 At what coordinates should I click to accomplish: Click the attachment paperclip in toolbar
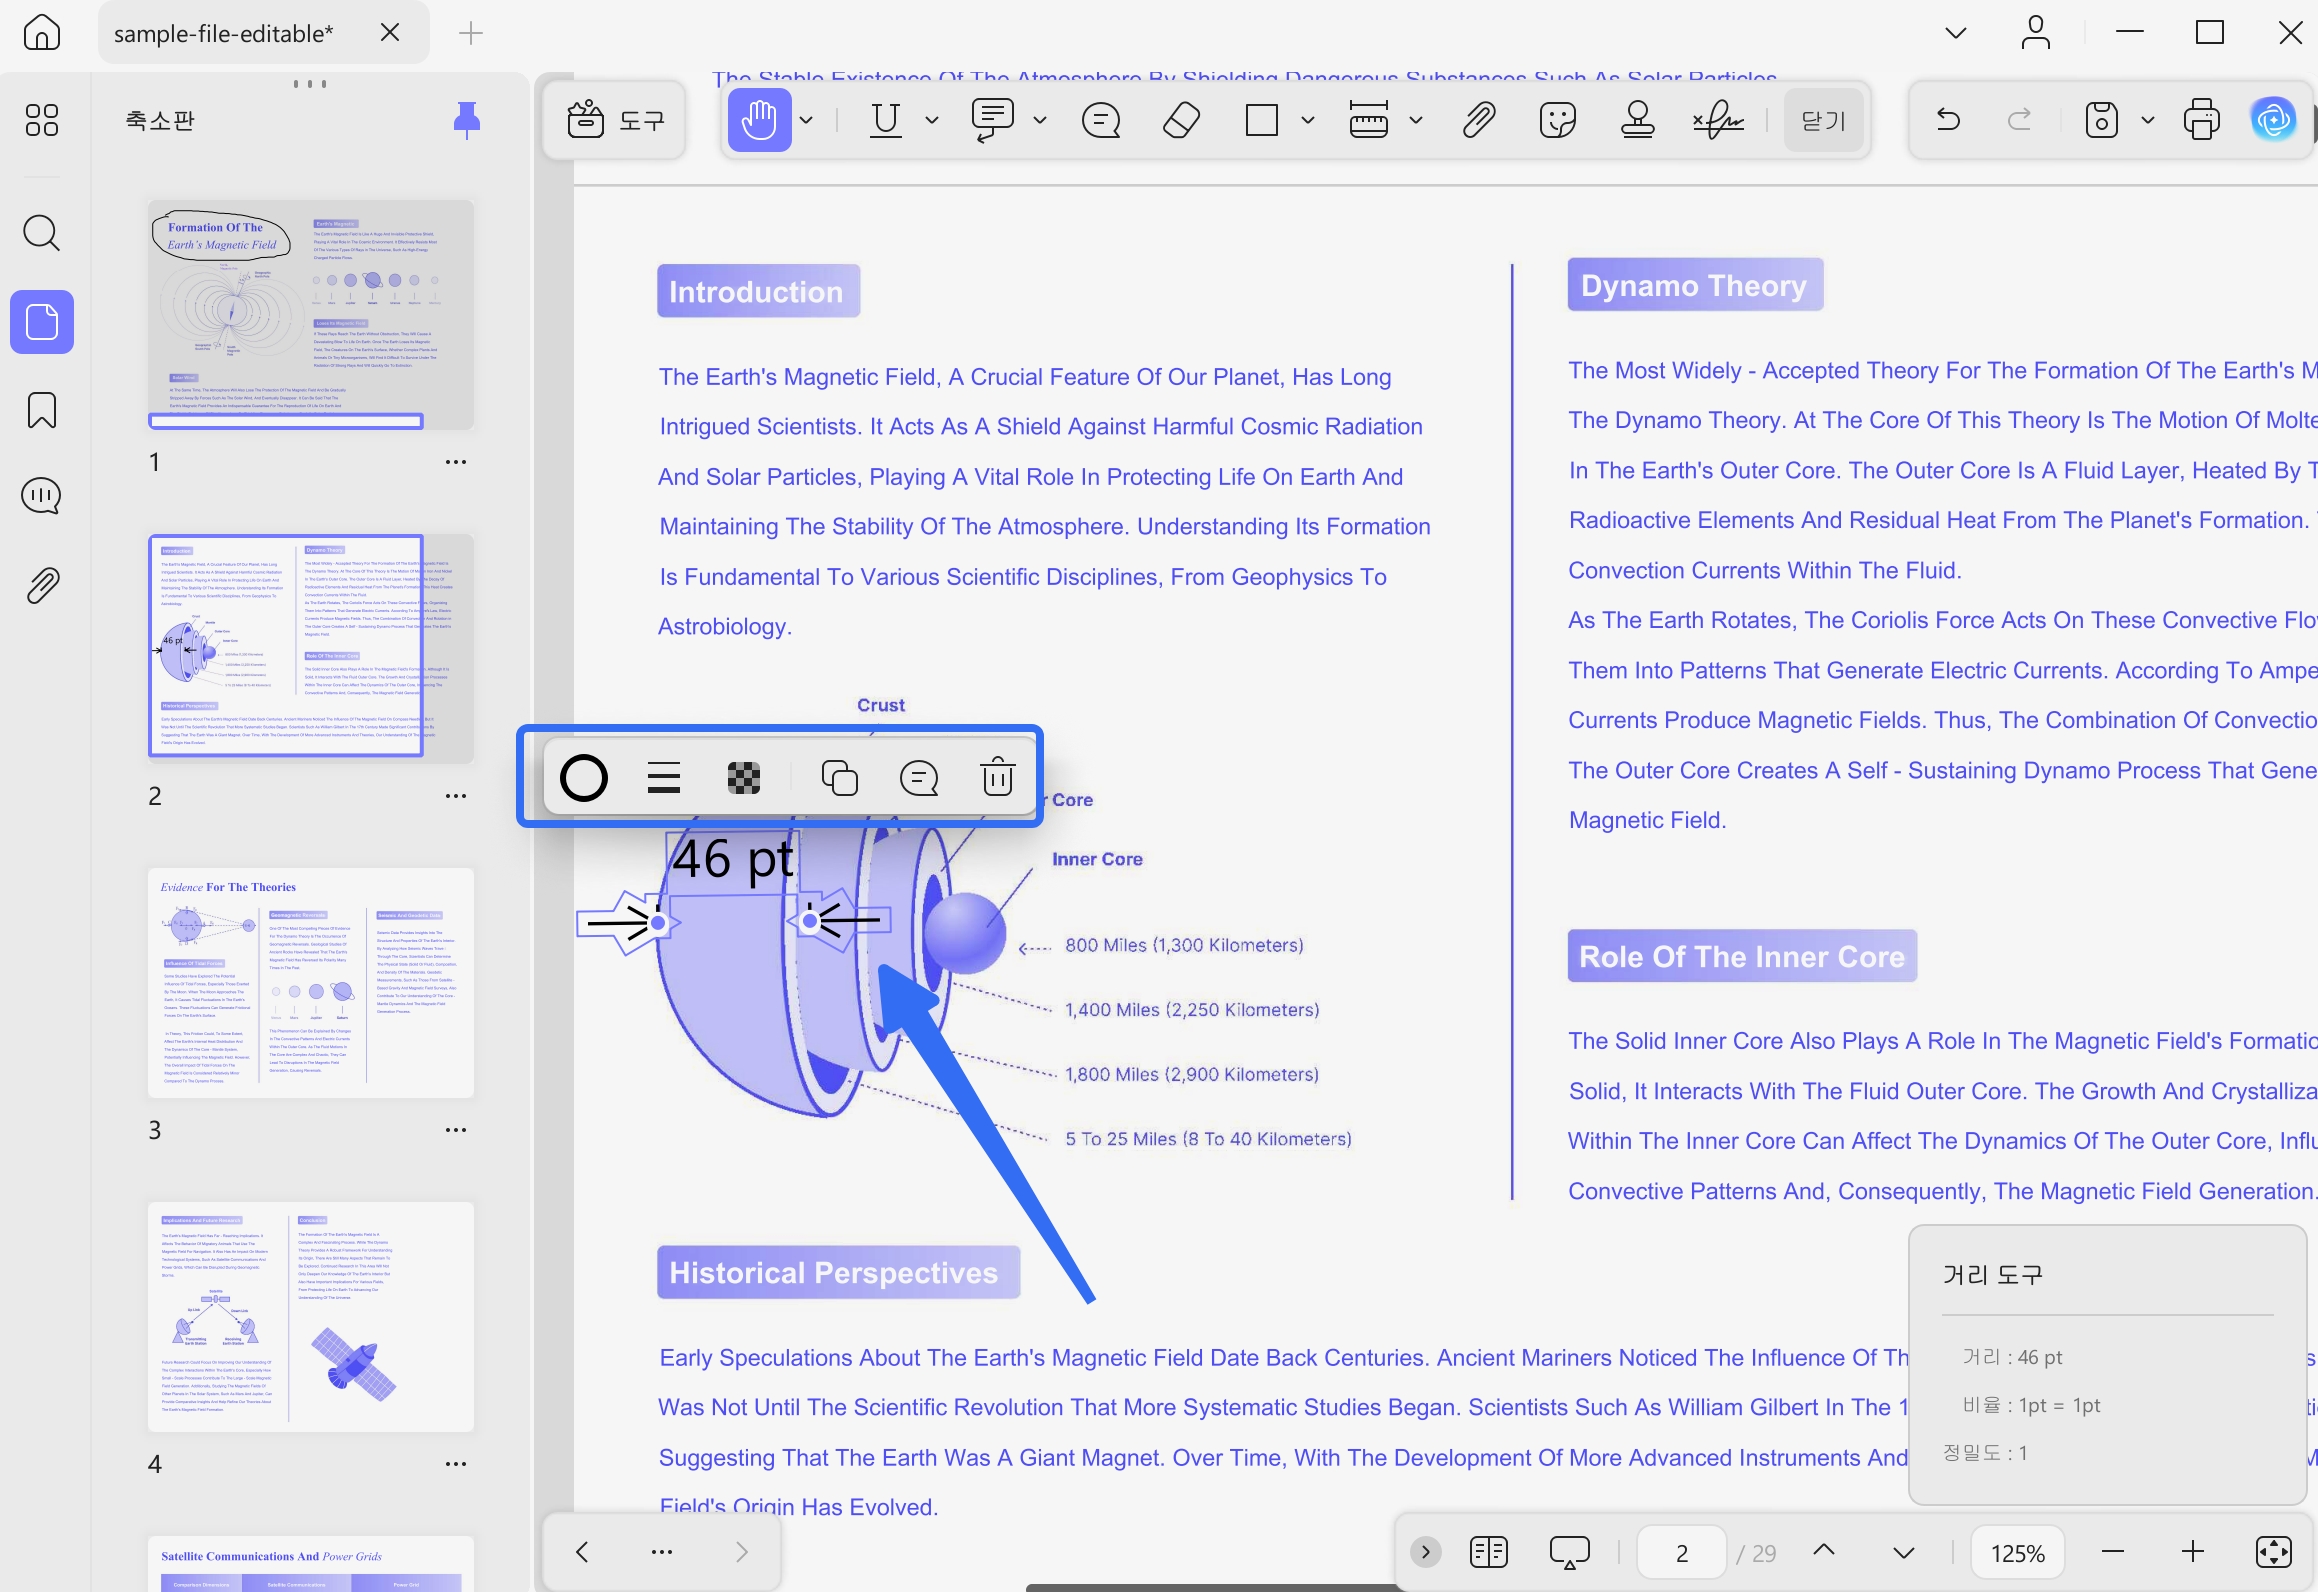[x=1479, y=121]
